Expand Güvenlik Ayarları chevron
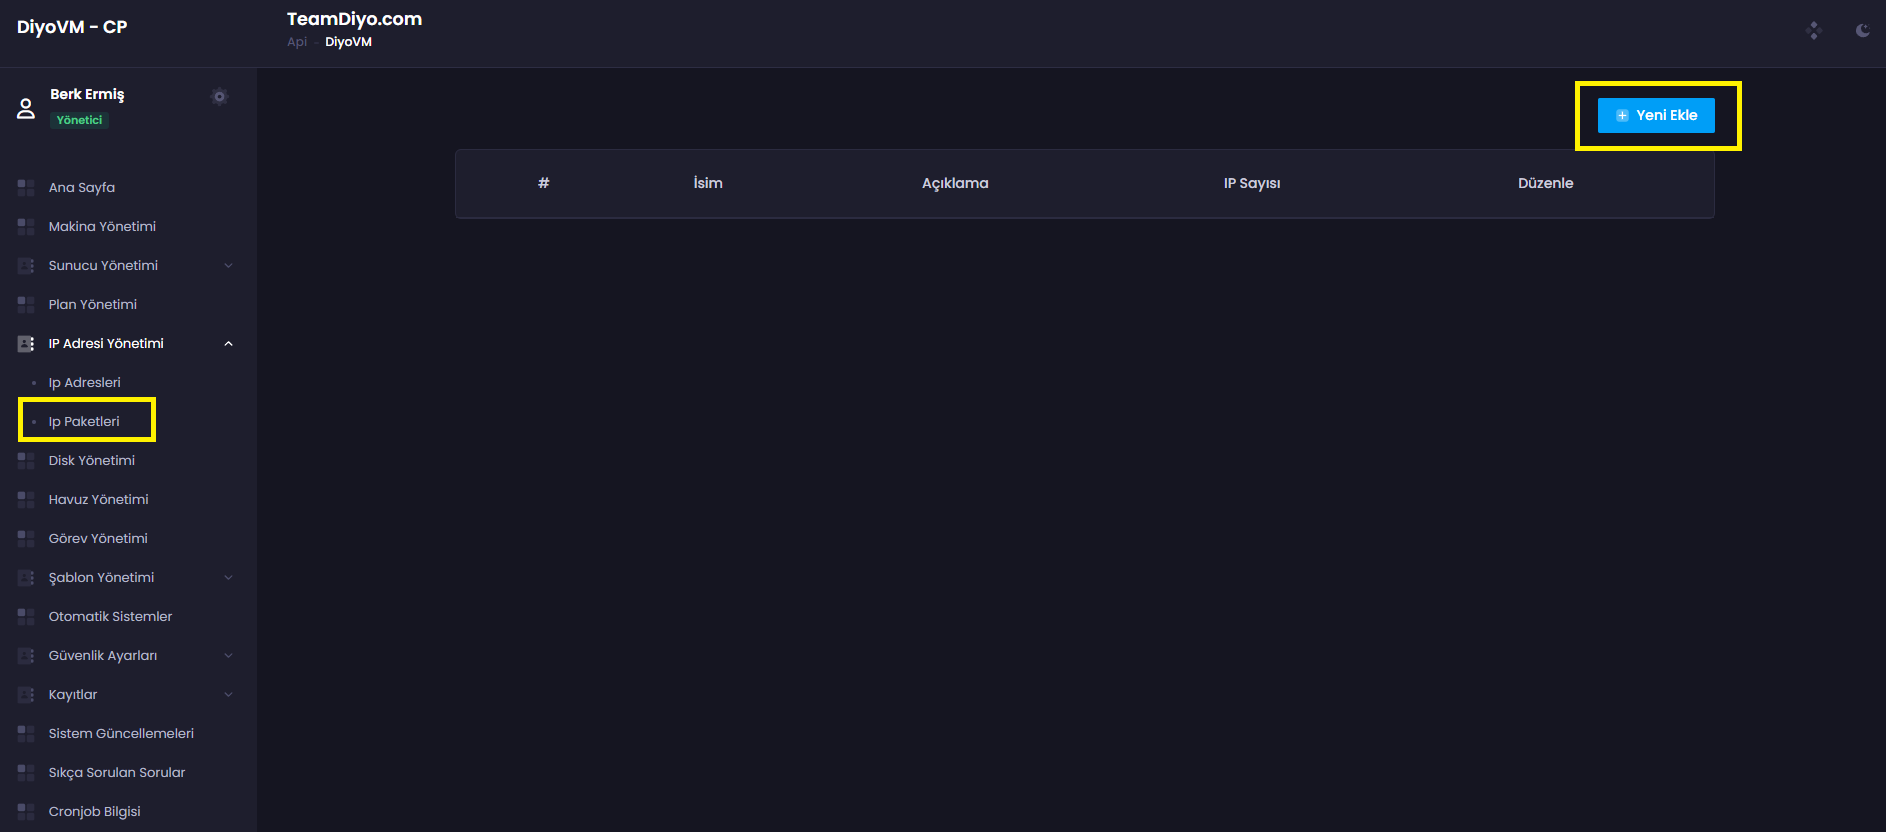The height and width of the screenshot is (832, 1886). pyautogui.click(x=228, y=655)
